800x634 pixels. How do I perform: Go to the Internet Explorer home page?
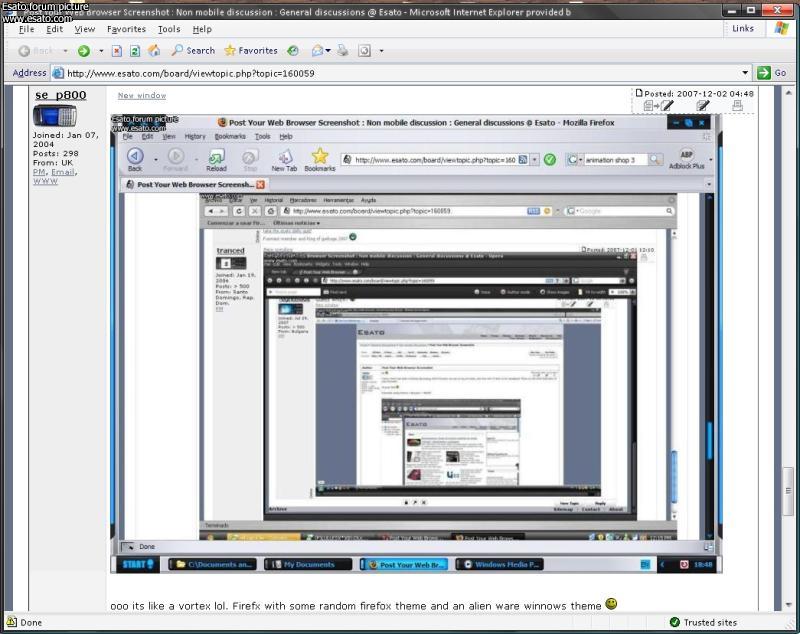pos(154,50)
